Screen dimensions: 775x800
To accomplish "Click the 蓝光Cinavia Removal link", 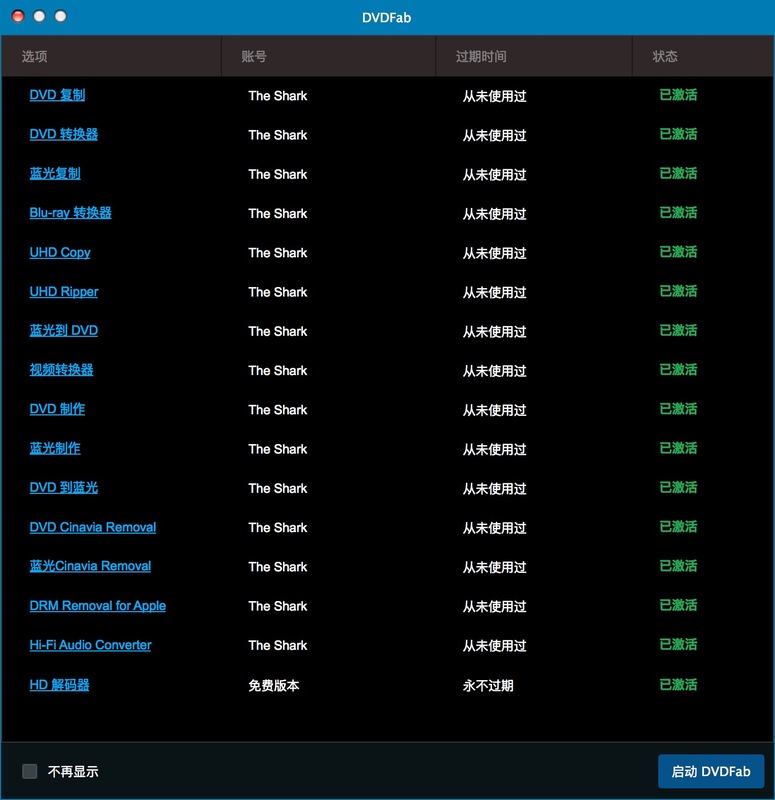I will coord(90,566).
